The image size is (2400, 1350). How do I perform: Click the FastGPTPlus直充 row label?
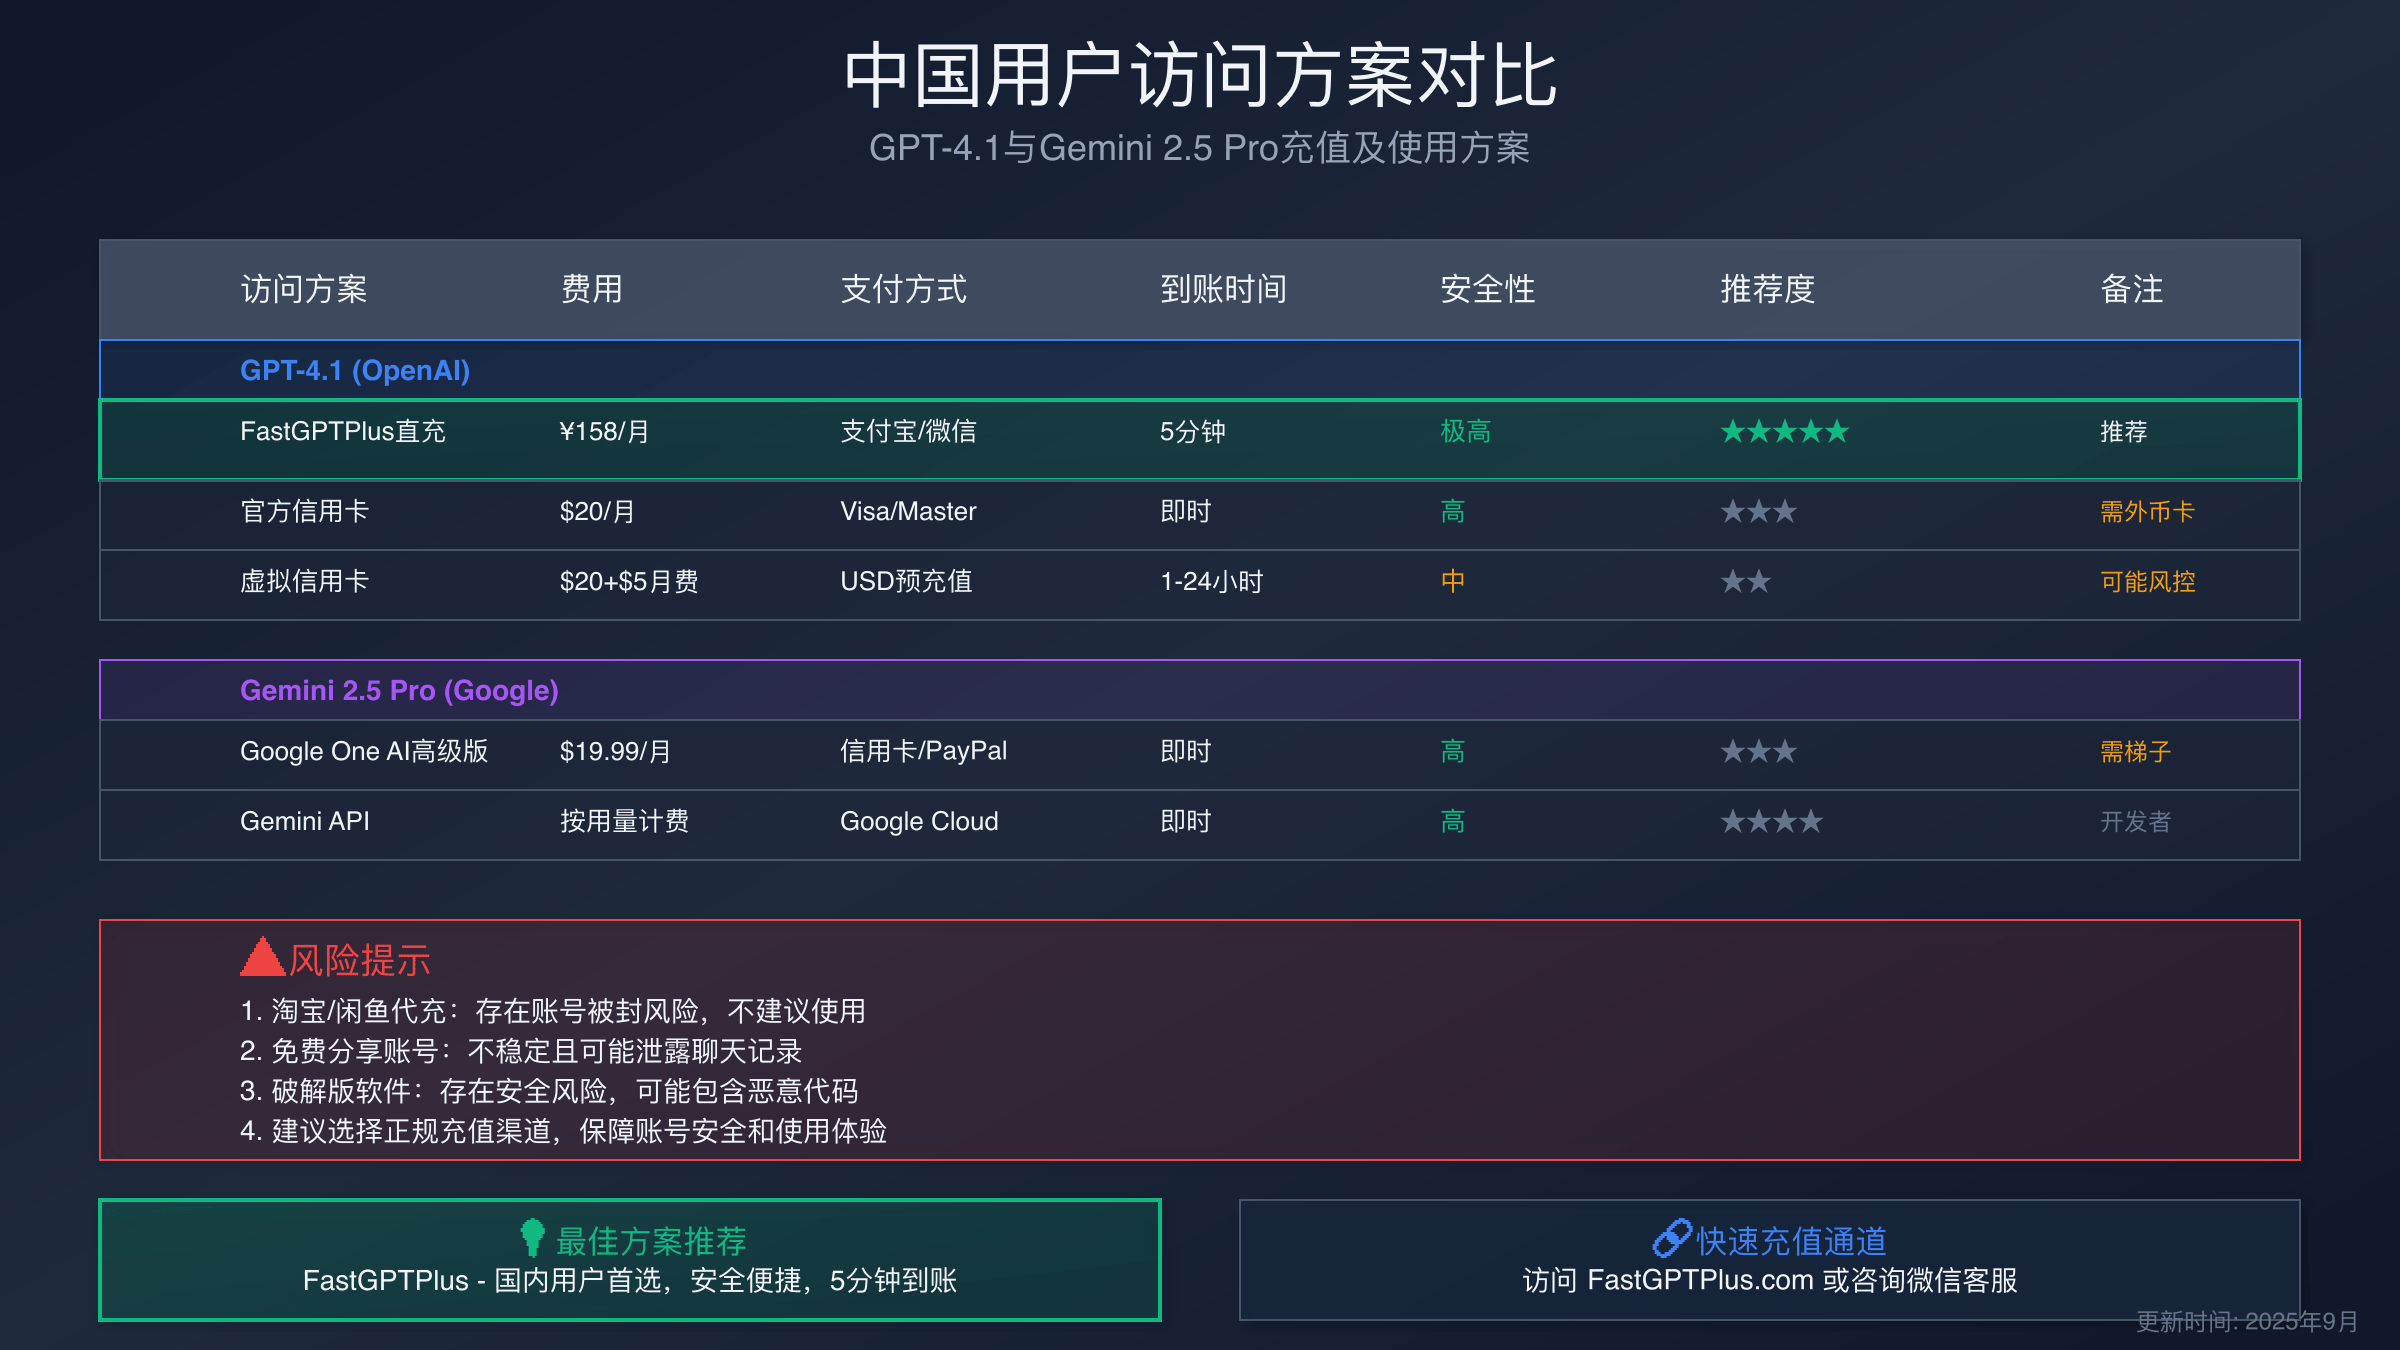pyautogui.click(x=343, y=432)
